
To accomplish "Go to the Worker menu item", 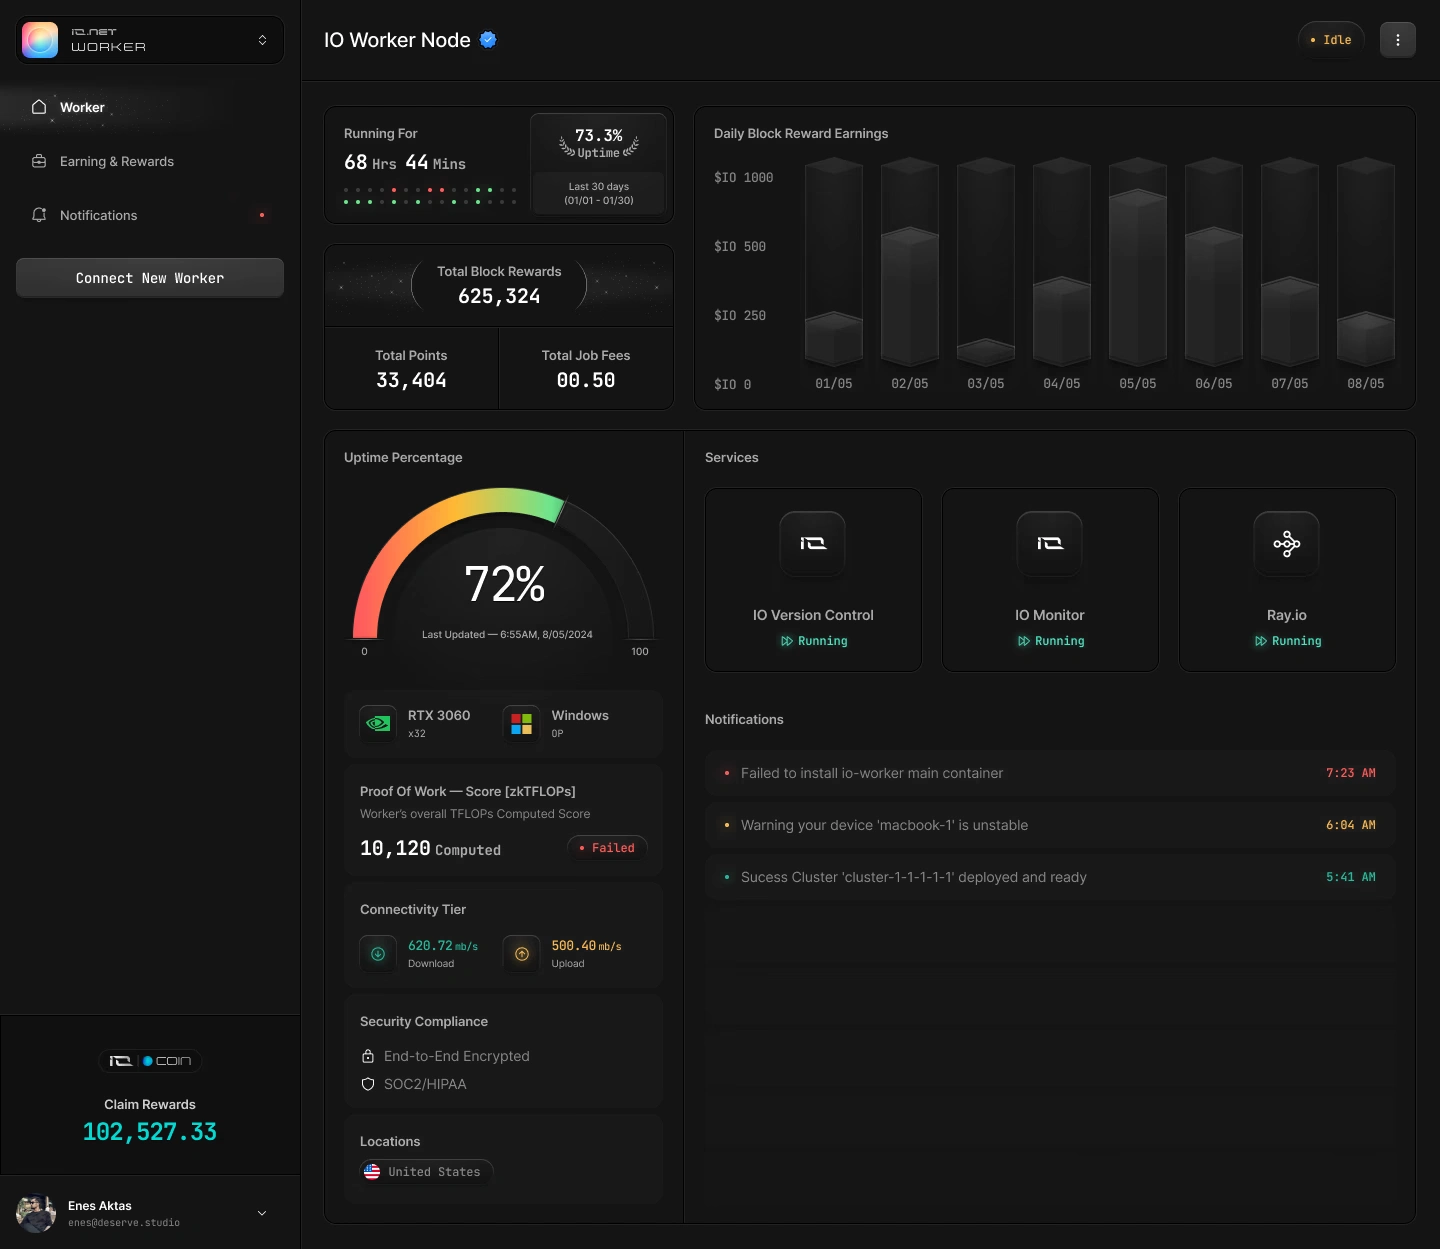I will click(150, 107).
